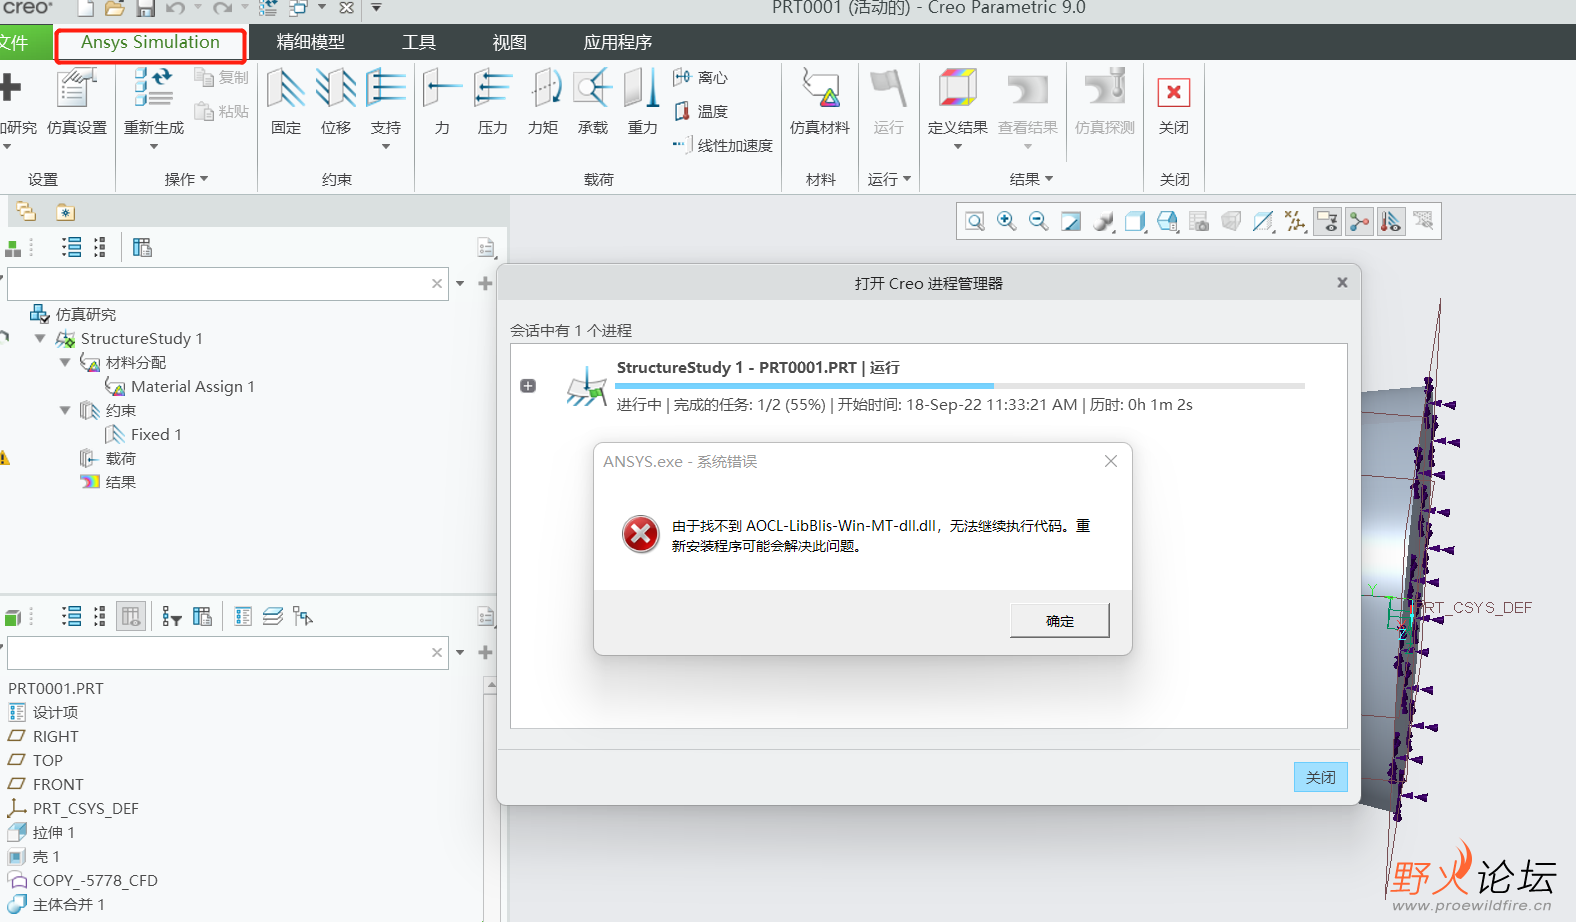
Task: Click the Bearing (承载) load tool
Action: tap(593, 101)
